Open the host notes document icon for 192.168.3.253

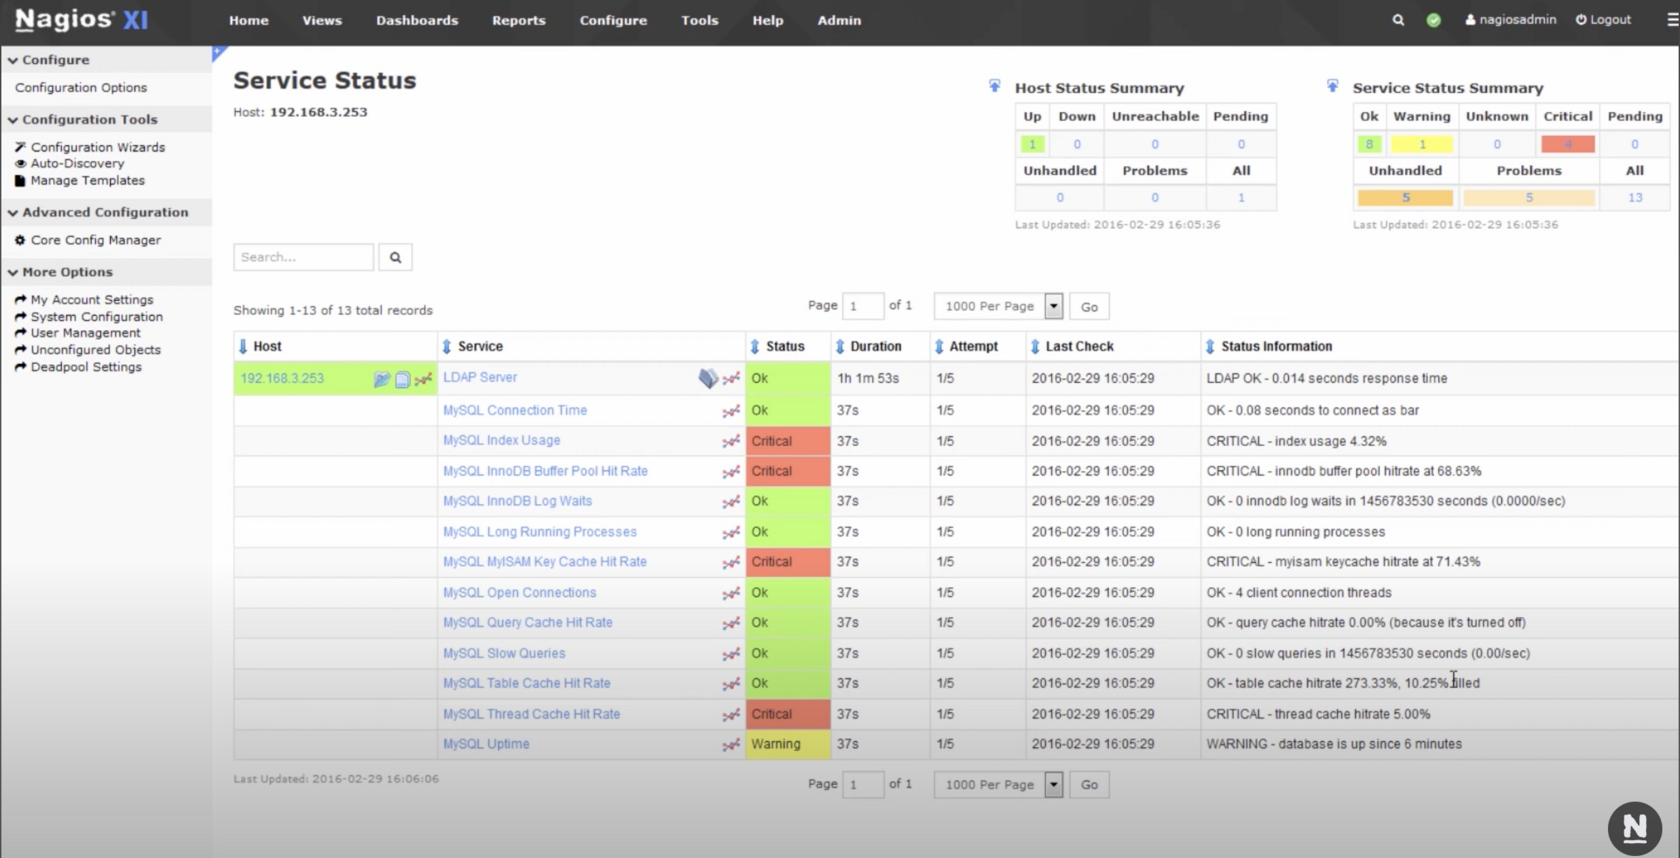pyautogui.click(x=402, y=379)
